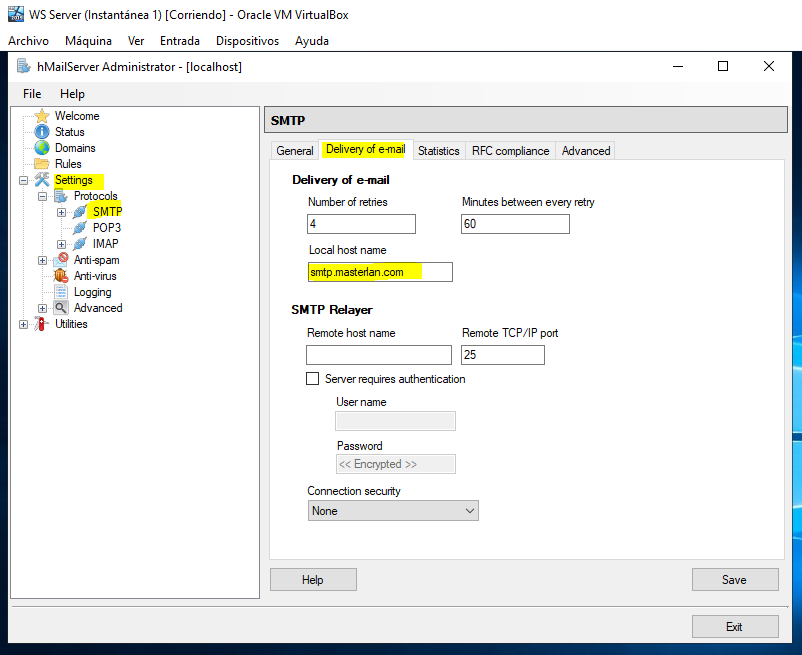Screen dimensions: 802x655
Task: Click the Help button below settings
Action: pyautogui.click(x=313, y=580)
